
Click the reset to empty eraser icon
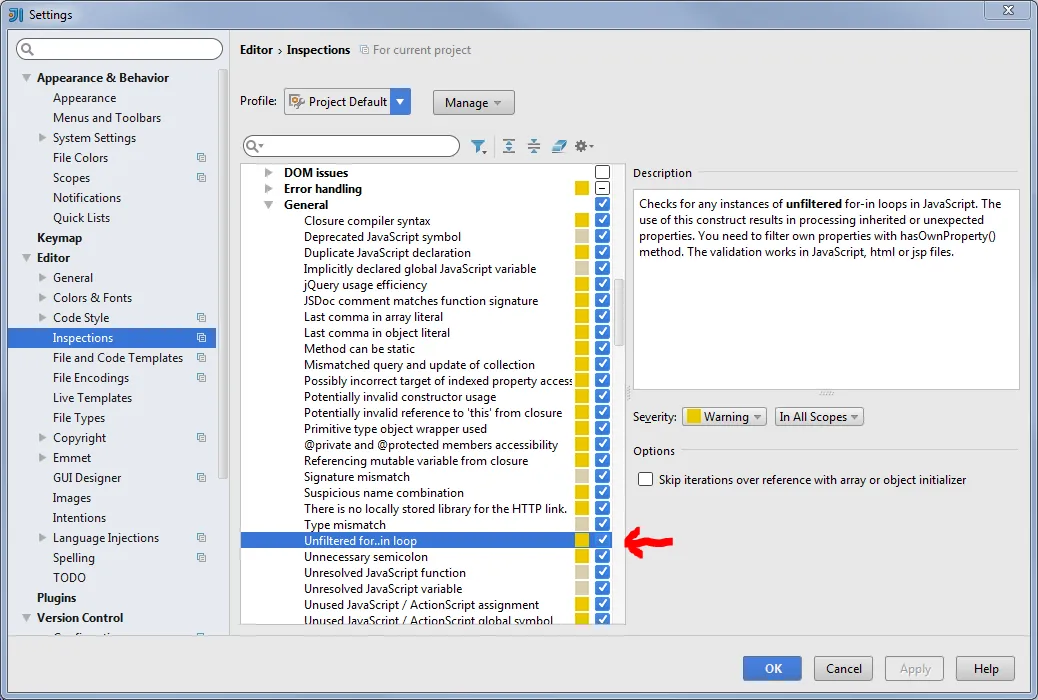[x=559, y=146]
